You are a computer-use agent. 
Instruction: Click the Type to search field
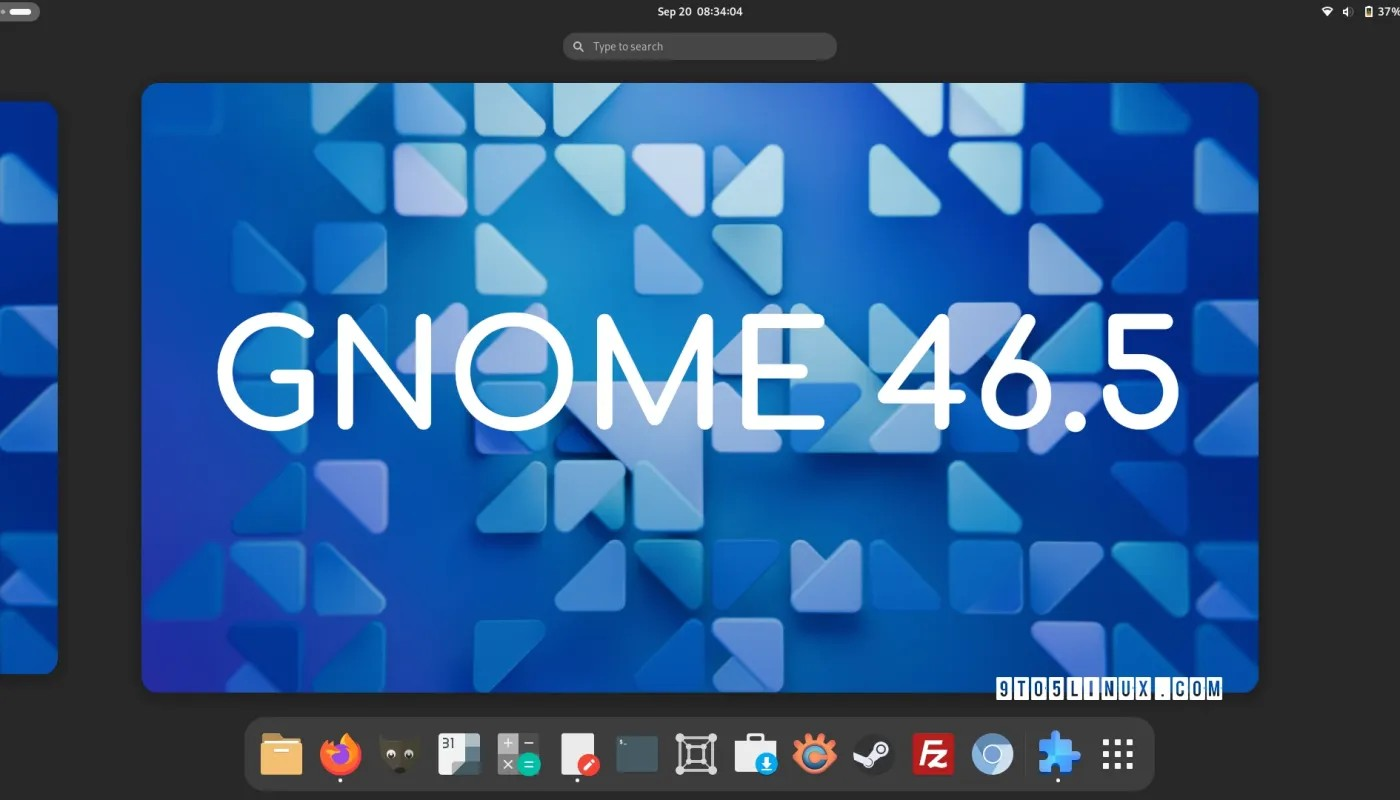(699, 46)
